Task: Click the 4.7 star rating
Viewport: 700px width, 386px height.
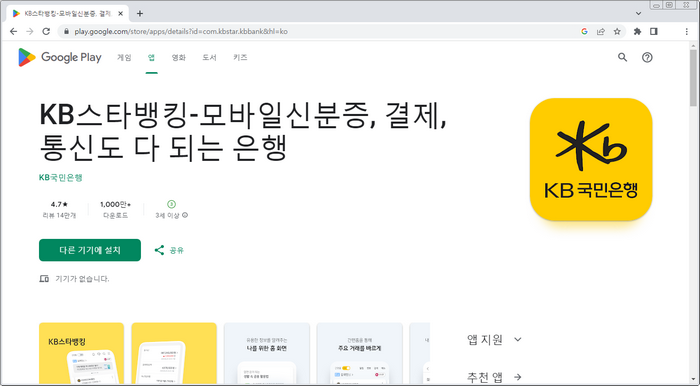Action: pyautogui.click(x=59, y=204)
